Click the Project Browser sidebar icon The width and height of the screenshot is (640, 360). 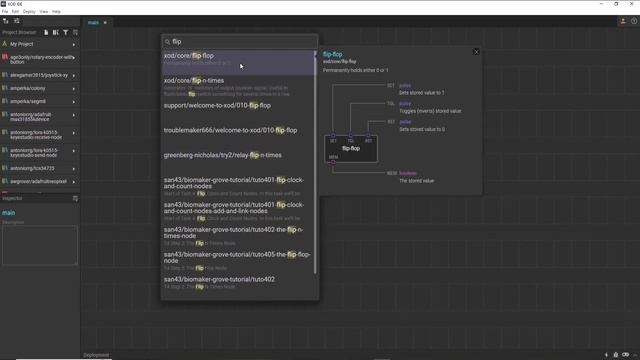6,21
